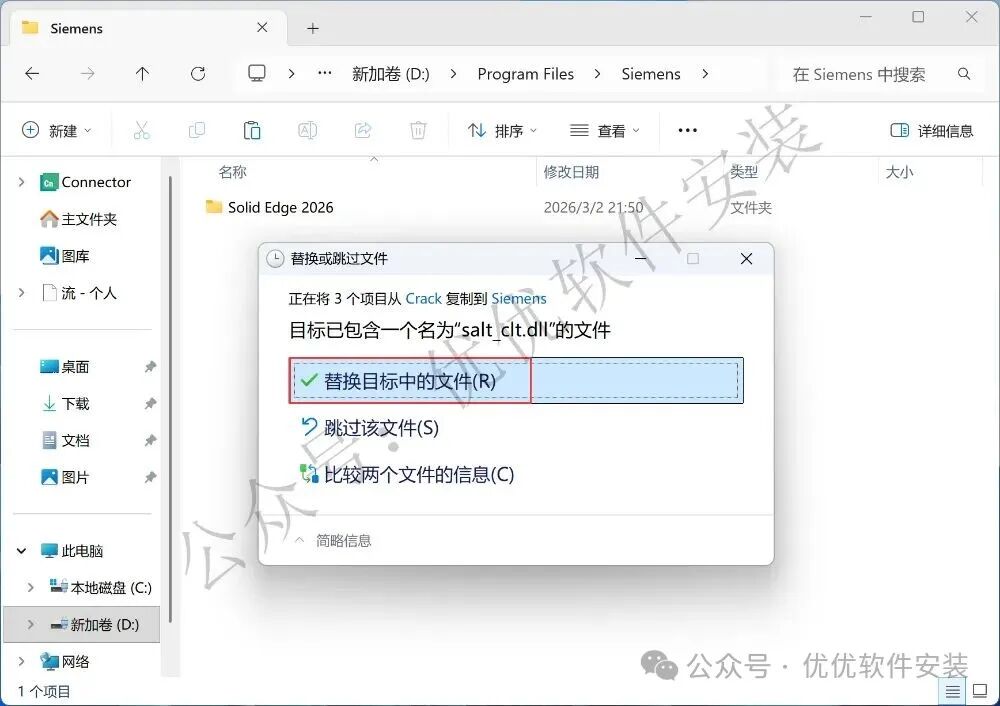The image size is (1000, 706).
Task: Expand 本地磁盘 (C:) tree node
Action: point(31,587)
